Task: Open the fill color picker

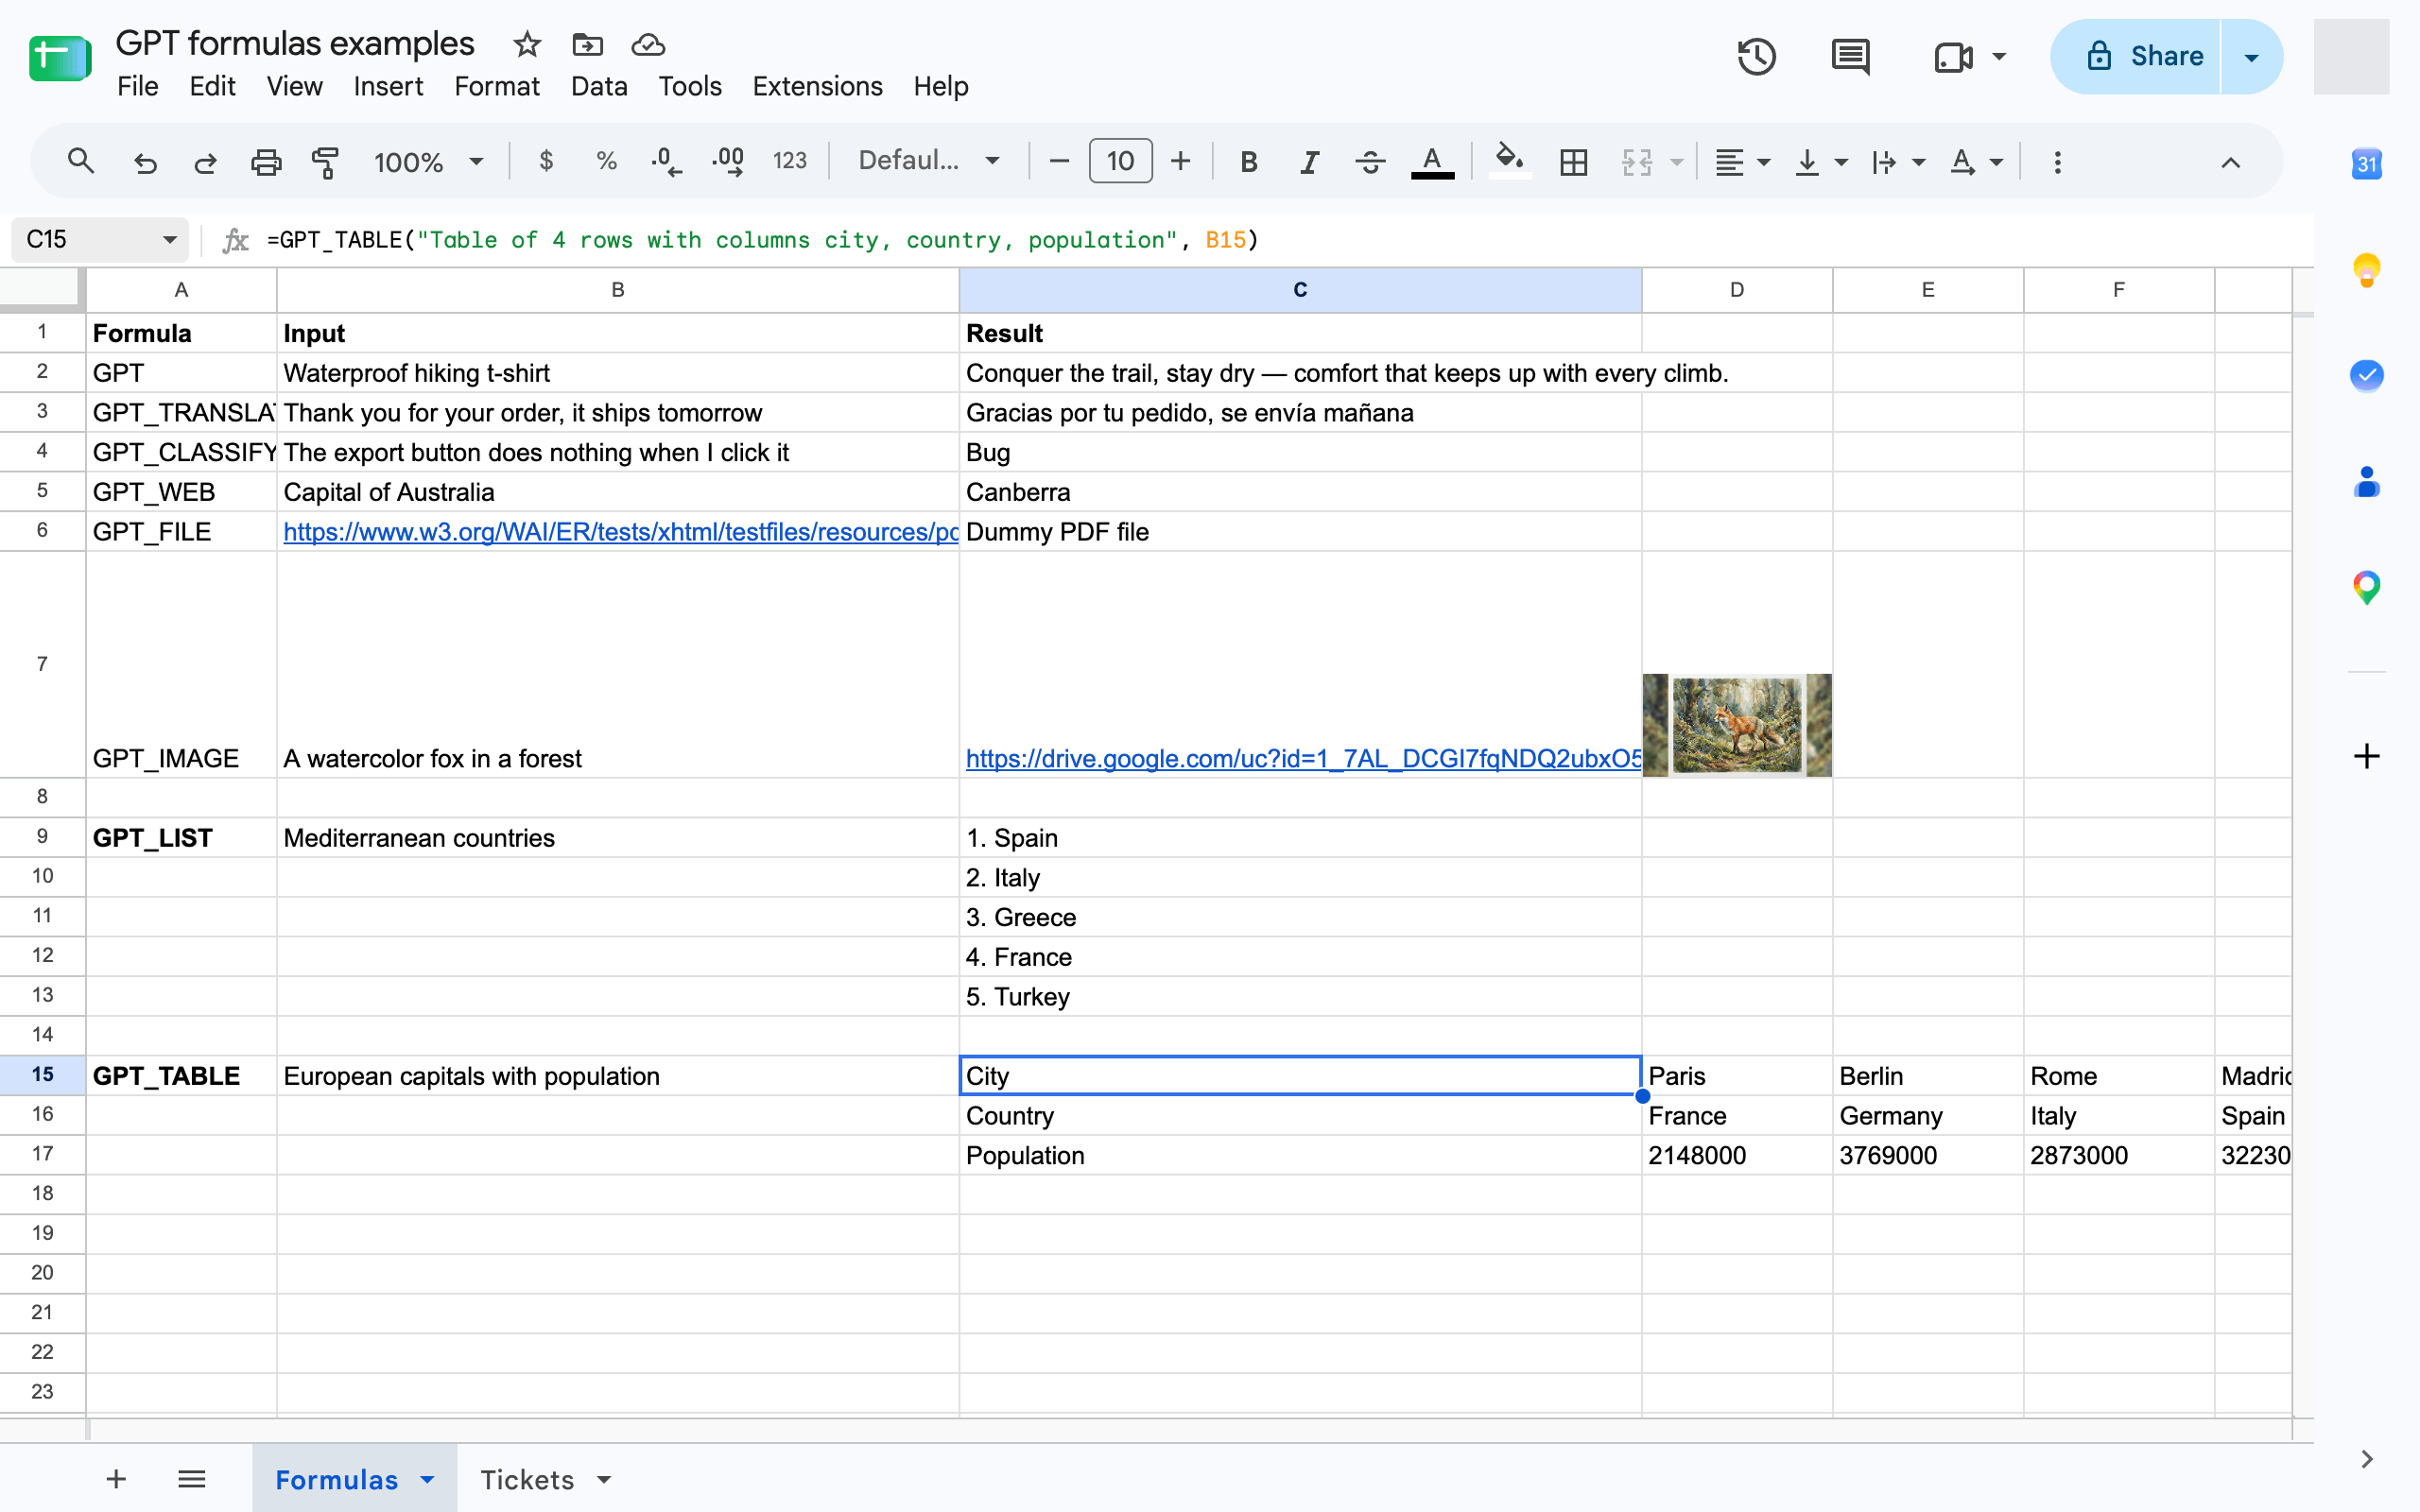Action: pyautogui.click(x=1509, y=161)
